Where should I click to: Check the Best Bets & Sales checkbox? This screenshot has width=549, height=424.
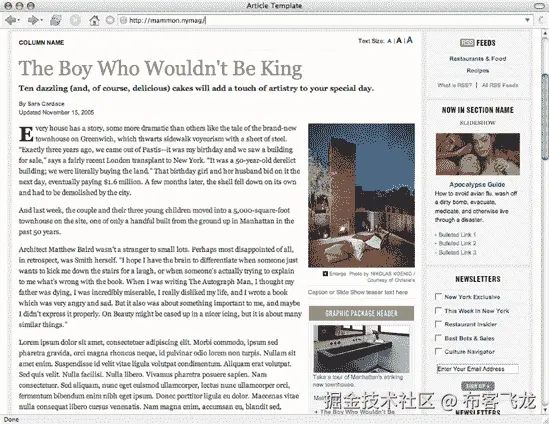[438, 338]
